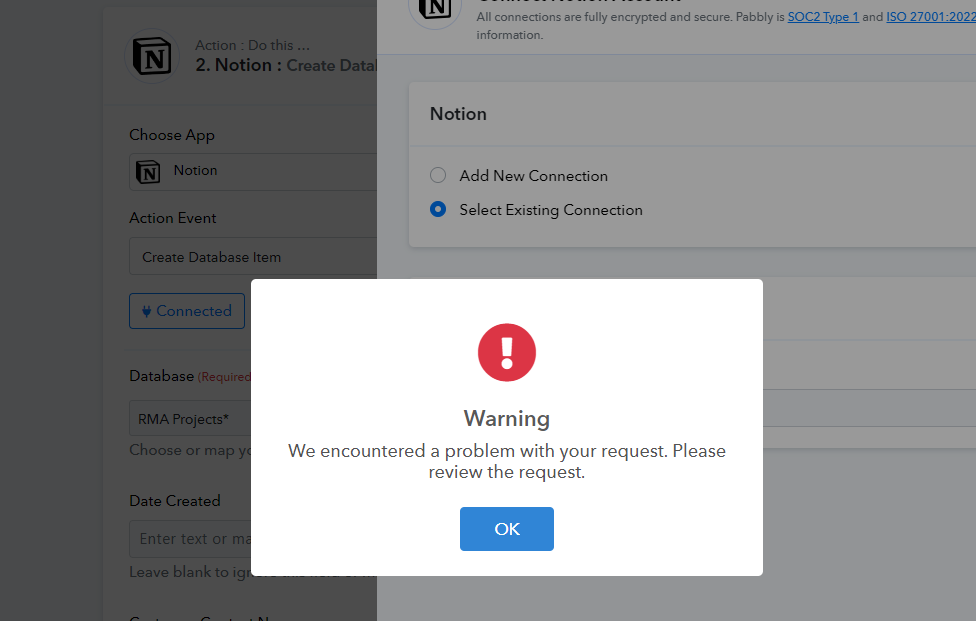Click the red warning exclamation icon
Screen dimensions: 976x621
(507, 352)
